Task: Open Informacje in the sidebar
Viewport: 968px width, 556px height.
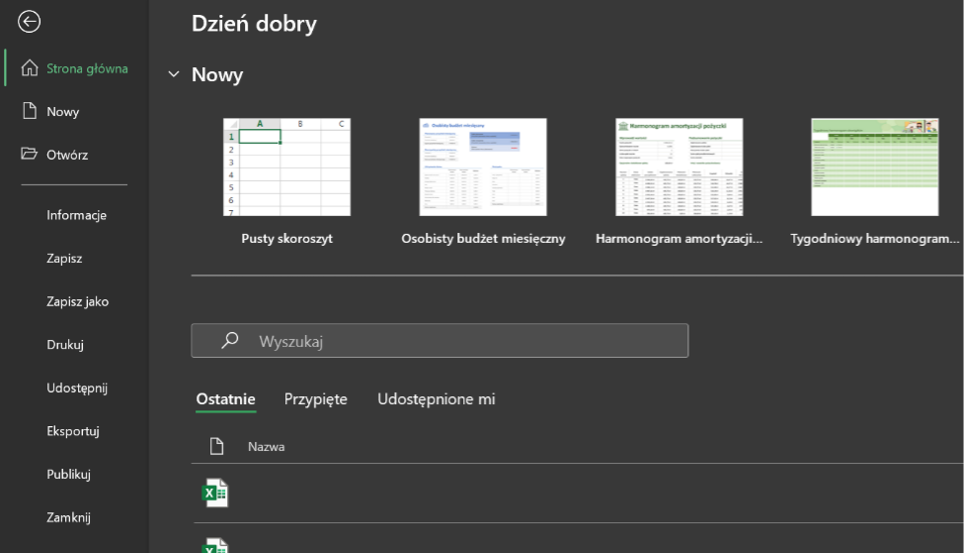Action: pyautogui.click(x=76, y=215)
